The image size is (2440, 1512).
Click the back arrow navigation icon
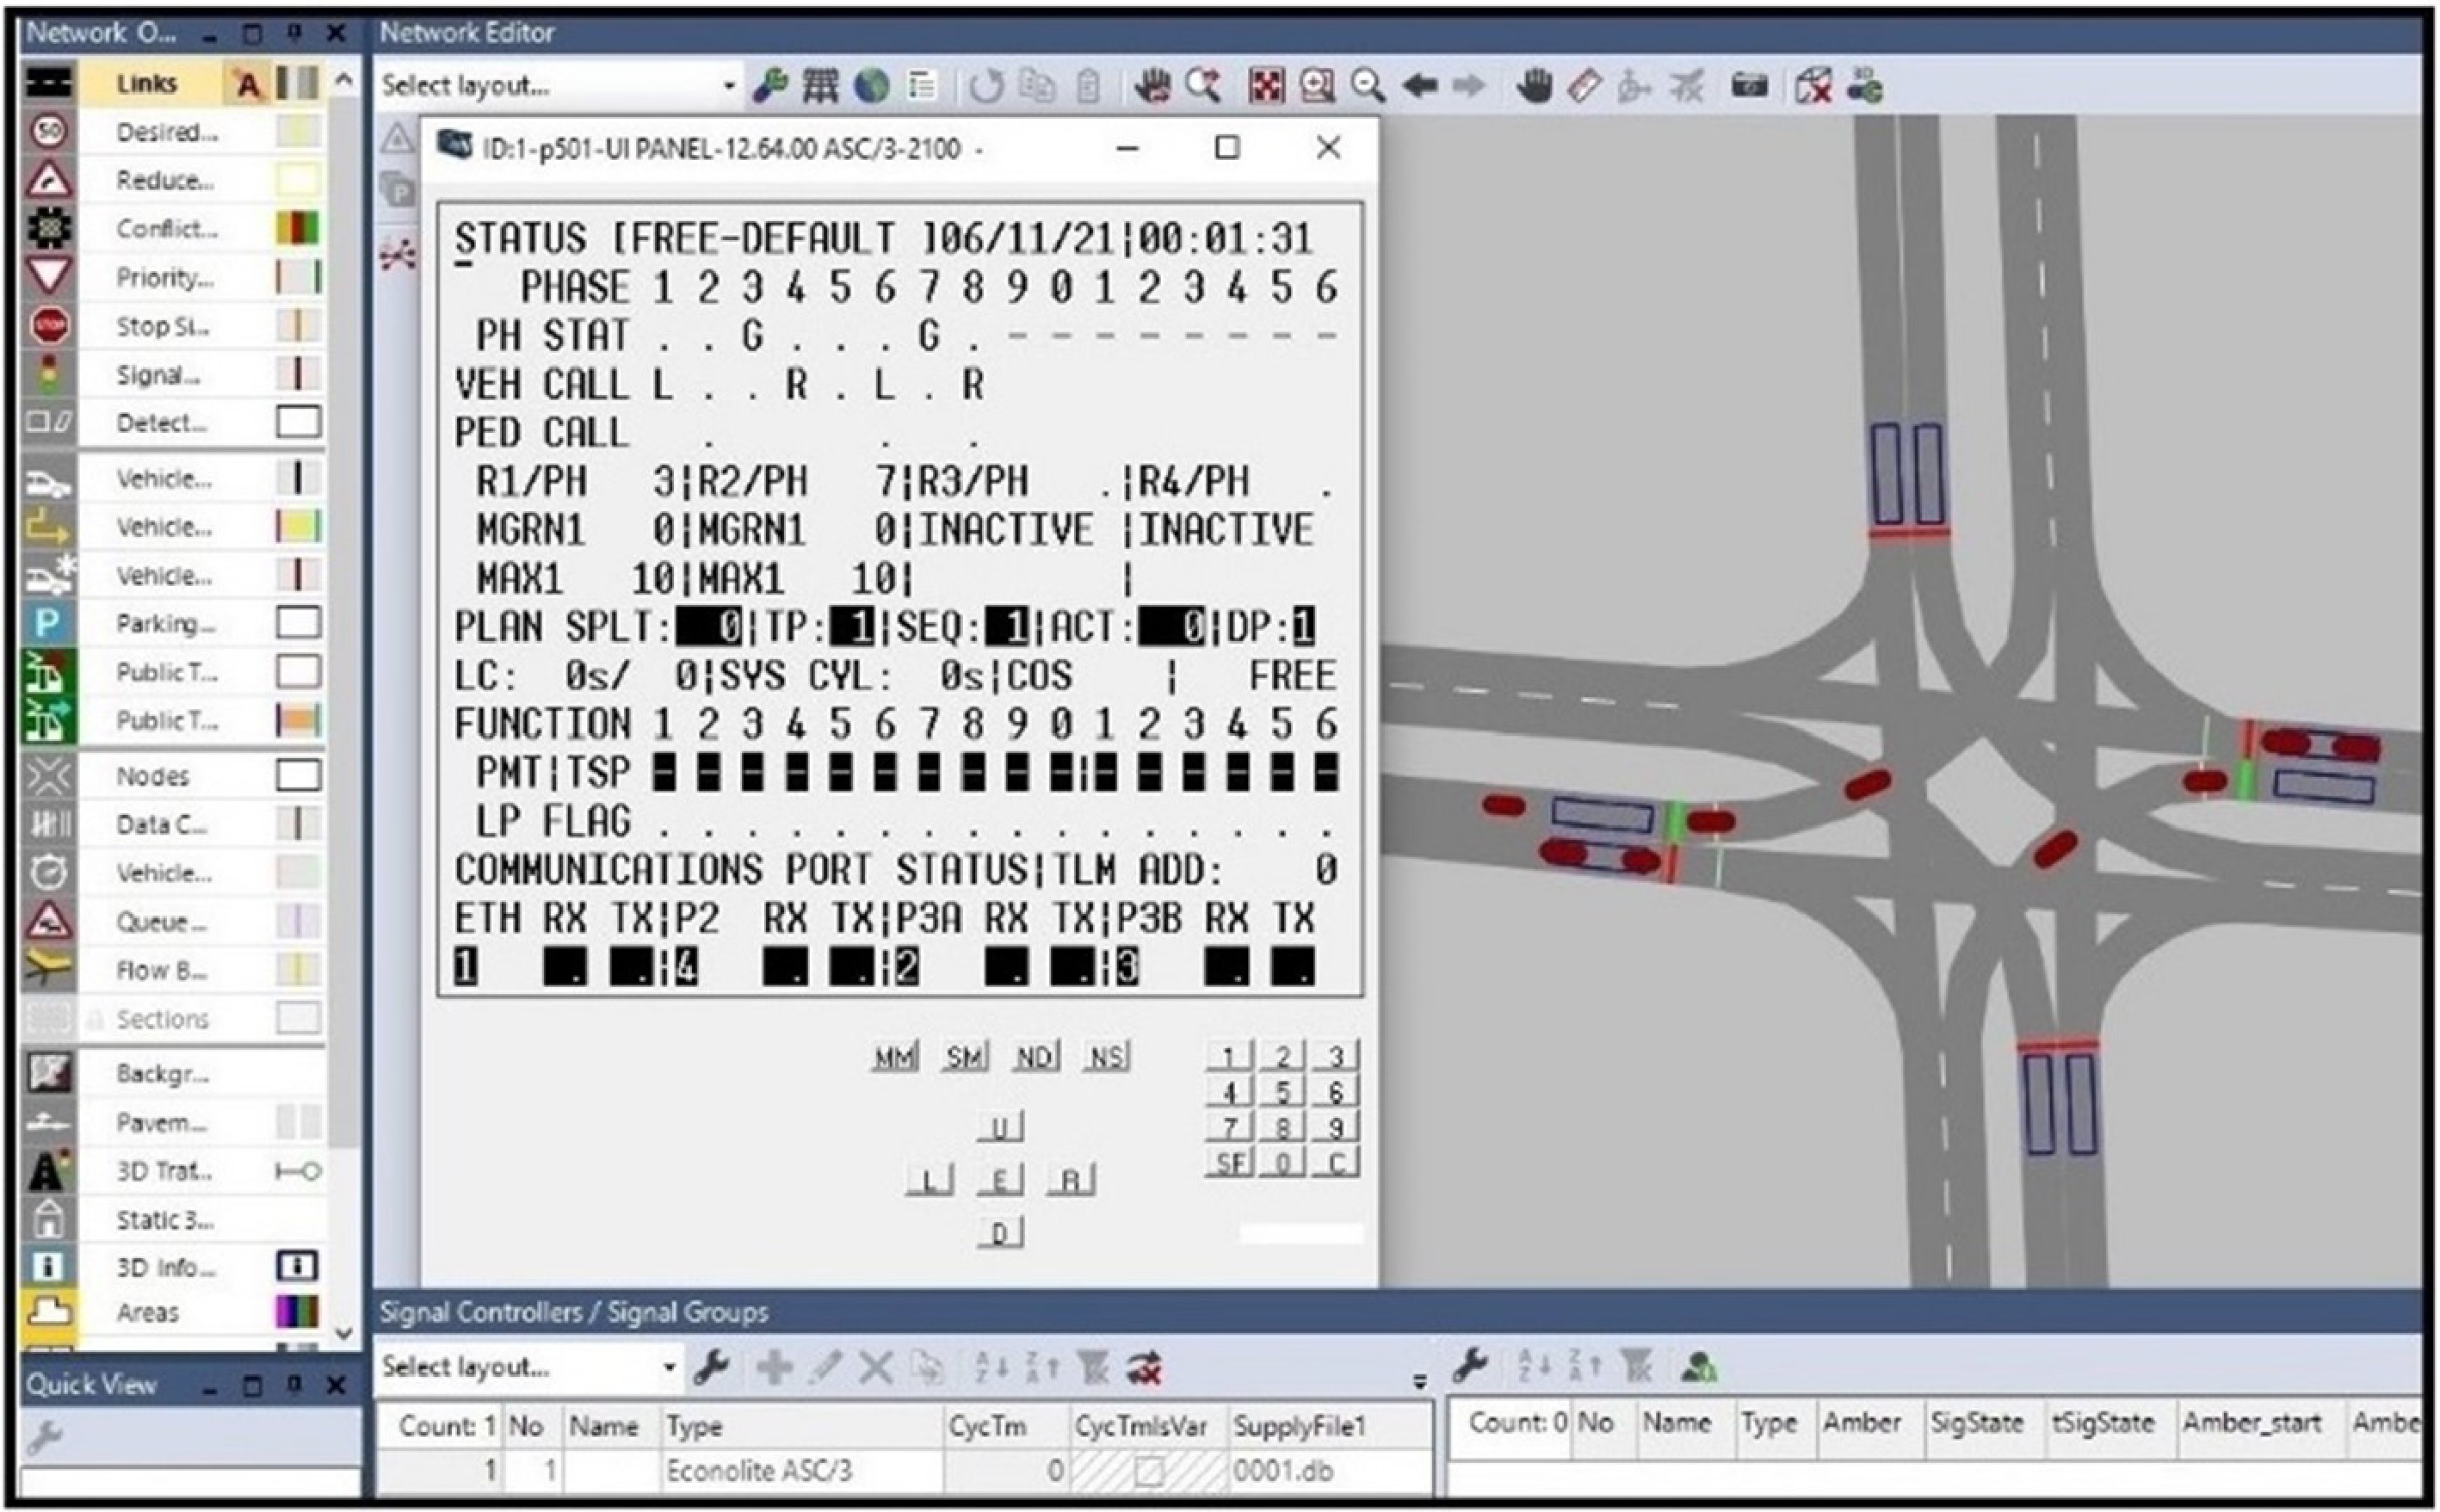coord(1420,87)
